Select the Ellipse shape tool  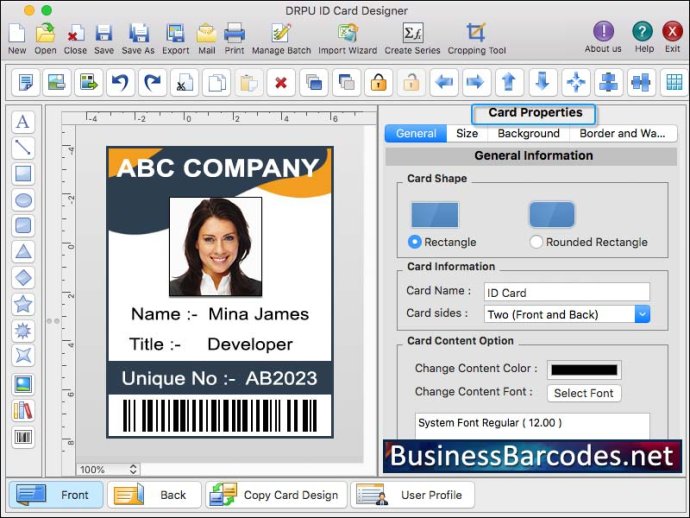coord(23,200)
